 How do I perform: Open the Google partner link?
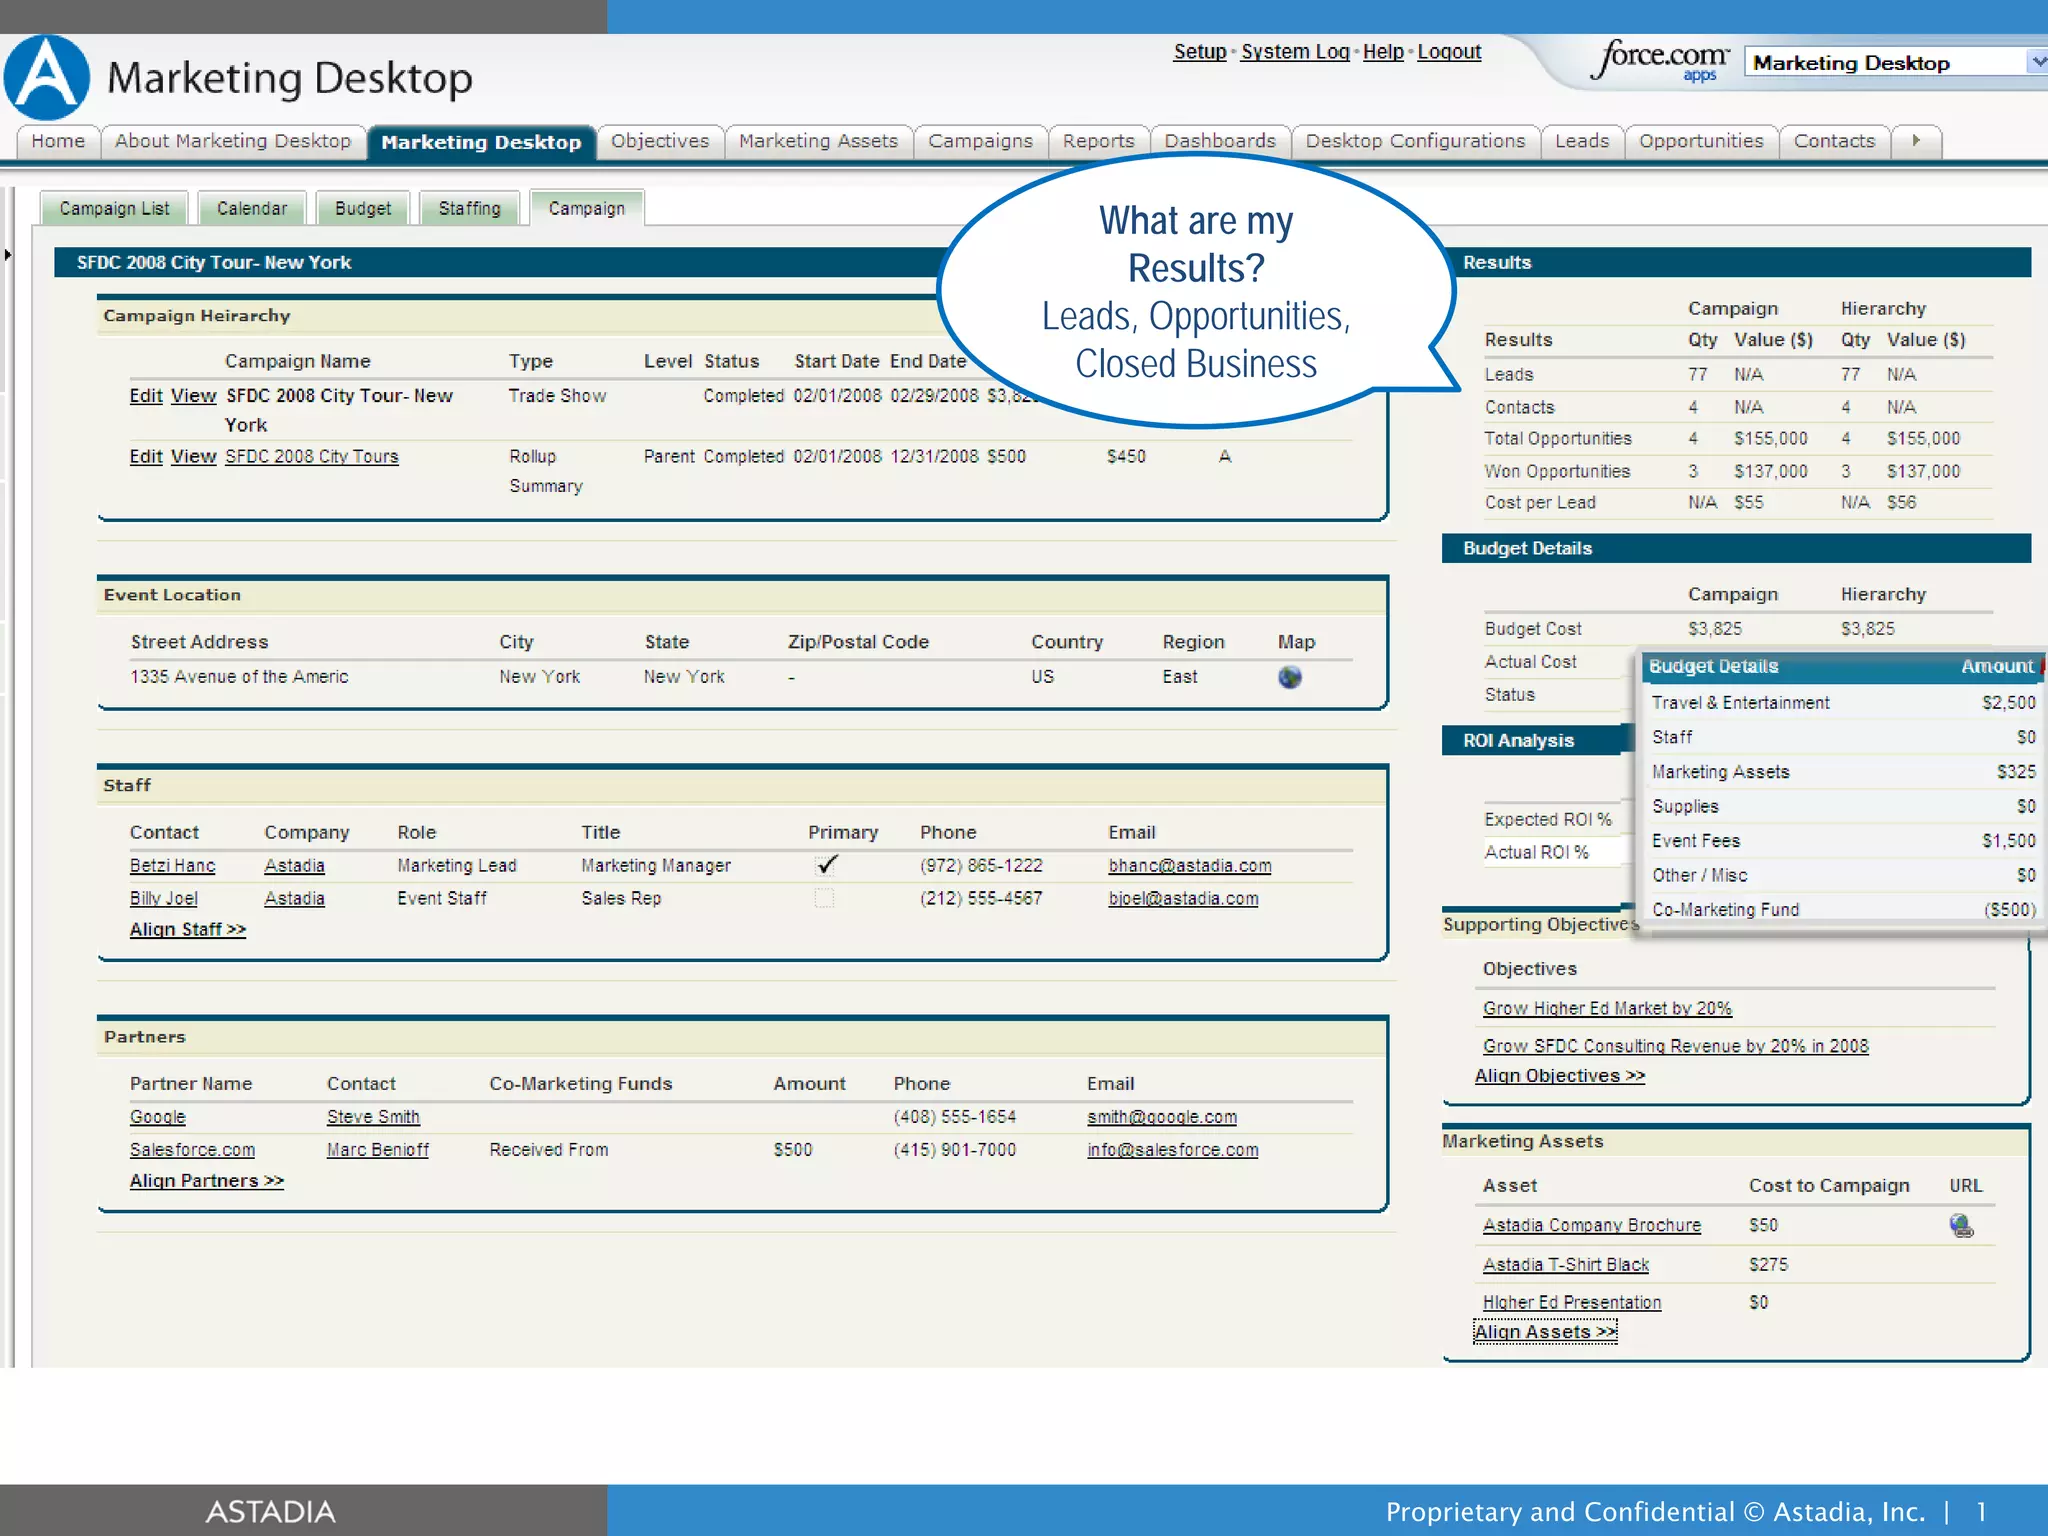158,1117
